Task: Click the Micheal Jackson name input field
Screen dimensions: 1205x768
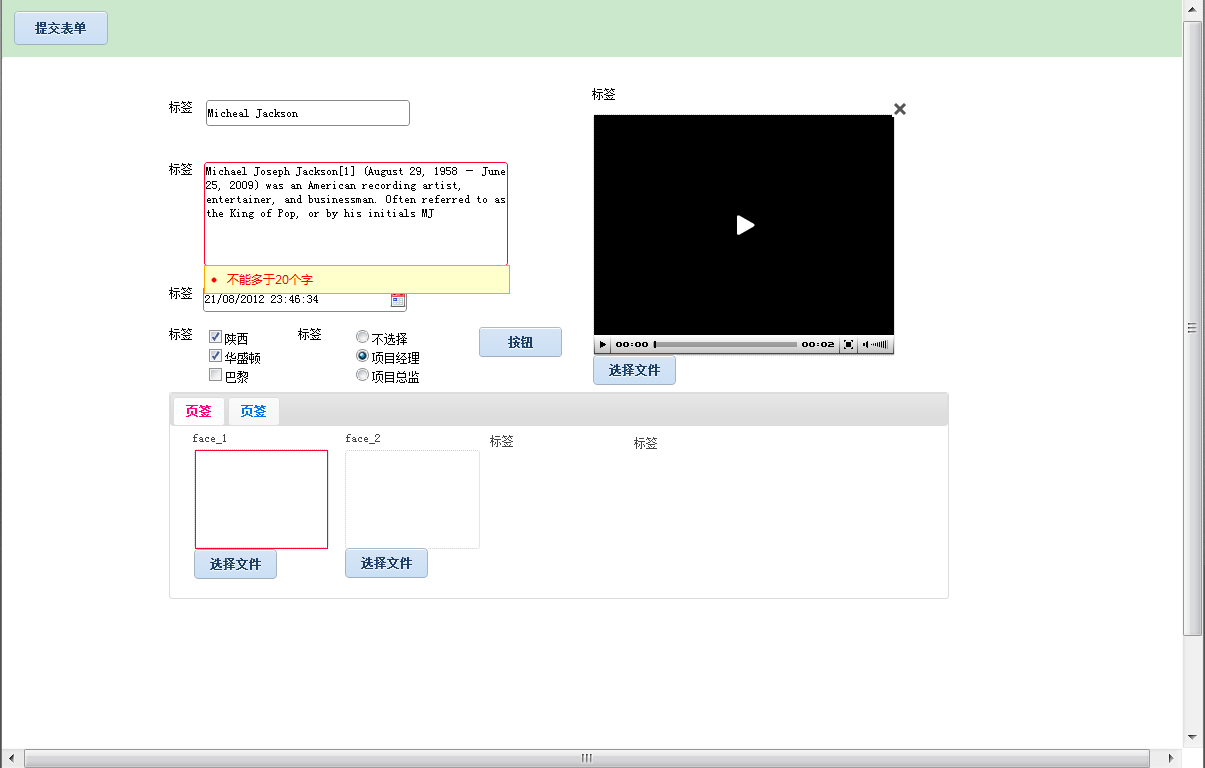Action: (x=307, y=113)
